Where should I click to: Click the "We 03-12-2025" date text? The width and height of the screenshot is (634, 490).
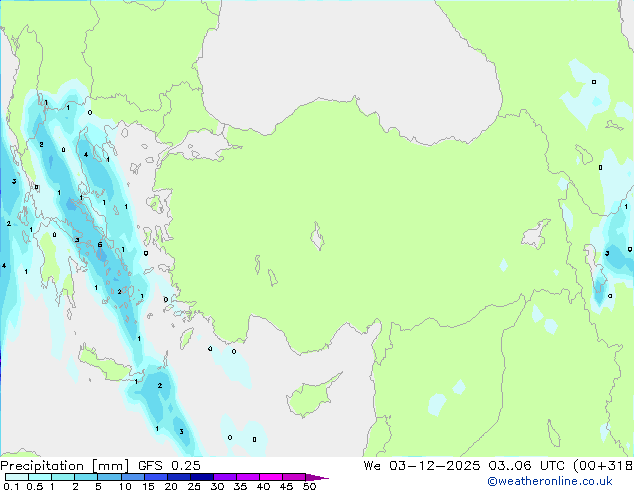(422, 466)
